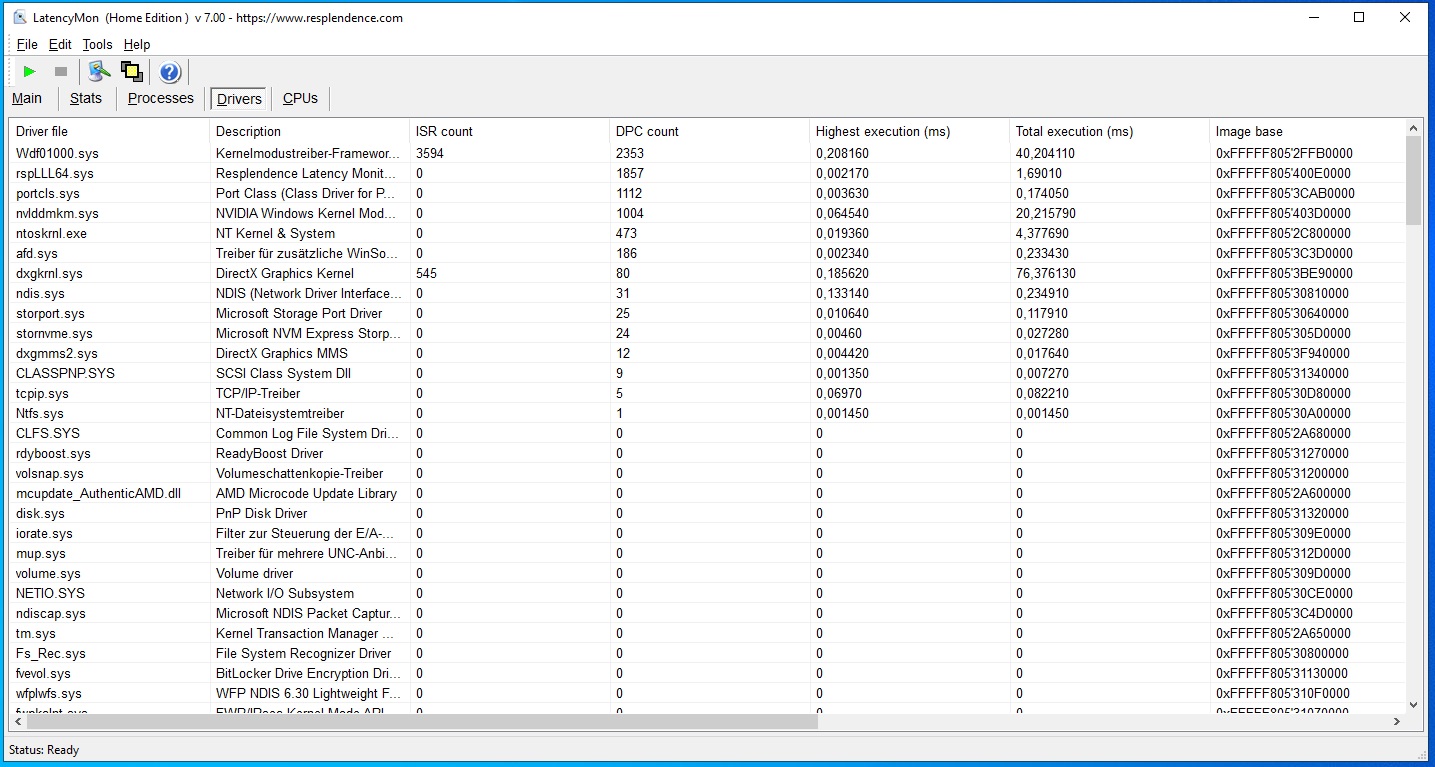This screenshot has width=1435, height=767.
Task: Select the ntoskrnl.exe driver row
Action: pyautogui.click(x=707, y=233)
